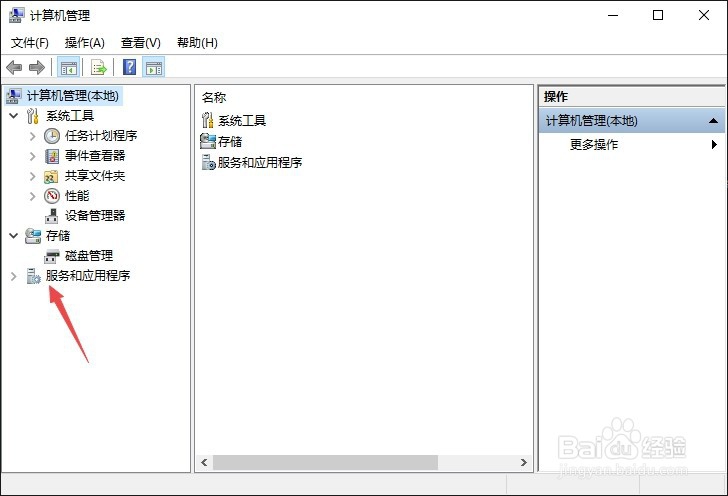Select 服务和应用程序 text in center list

click(x=260, y=163)
